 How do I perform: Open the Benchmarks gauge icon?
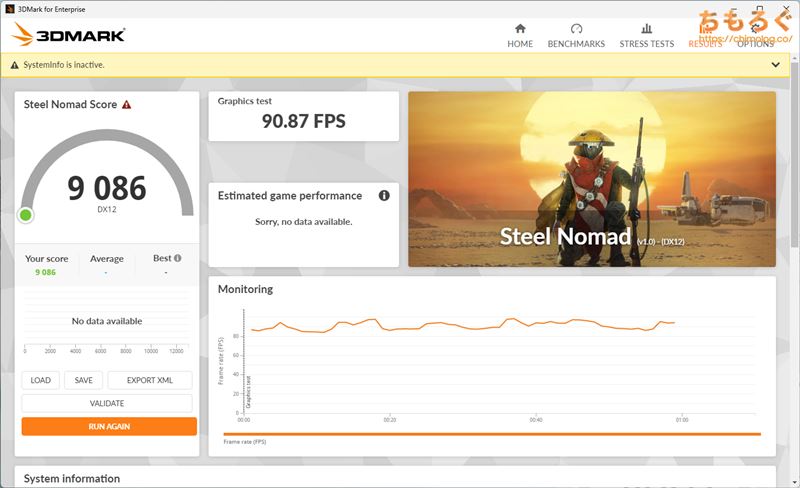click(x=576, y=28)
